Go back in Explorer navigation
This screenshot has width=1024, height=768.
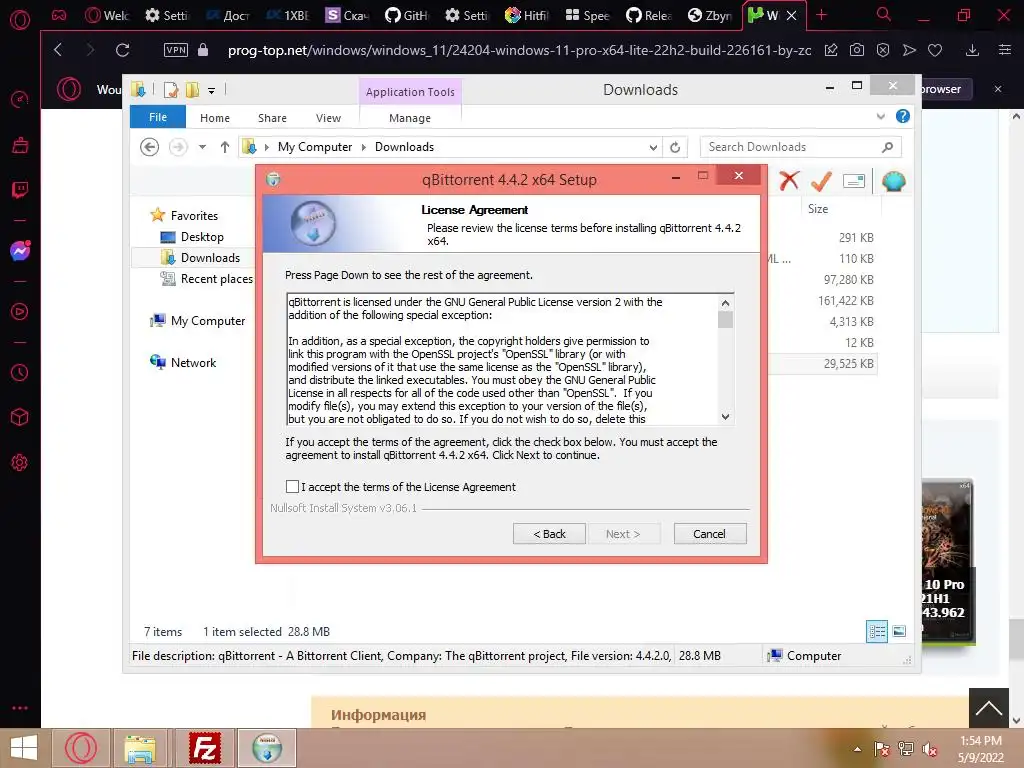click(x=150, y=147)
